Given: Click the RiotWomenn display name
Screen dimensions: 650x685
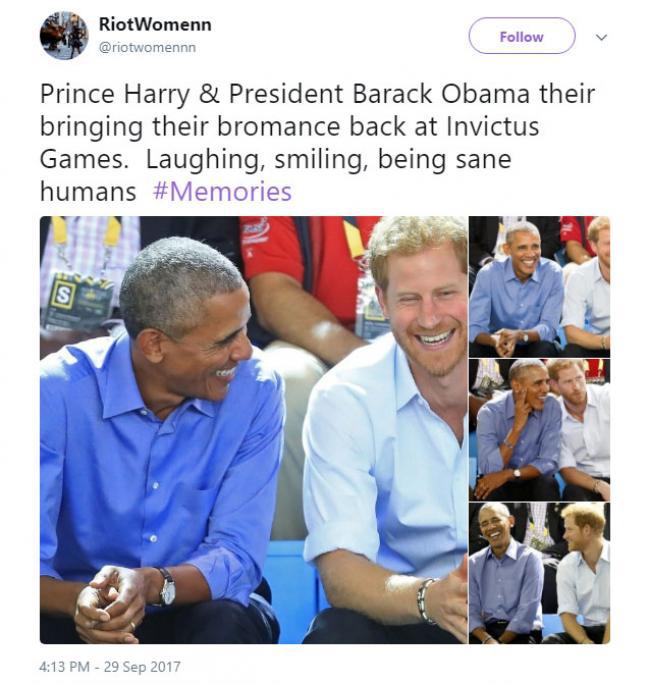Looking at the screenshot, I should [155, 24].
